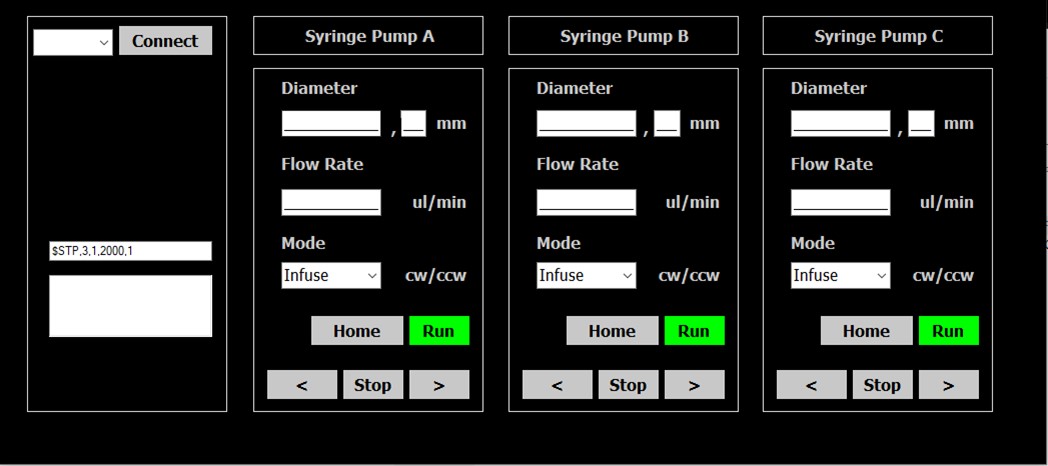Expand the Mode dropdown for Syringe Pump A

331,275
